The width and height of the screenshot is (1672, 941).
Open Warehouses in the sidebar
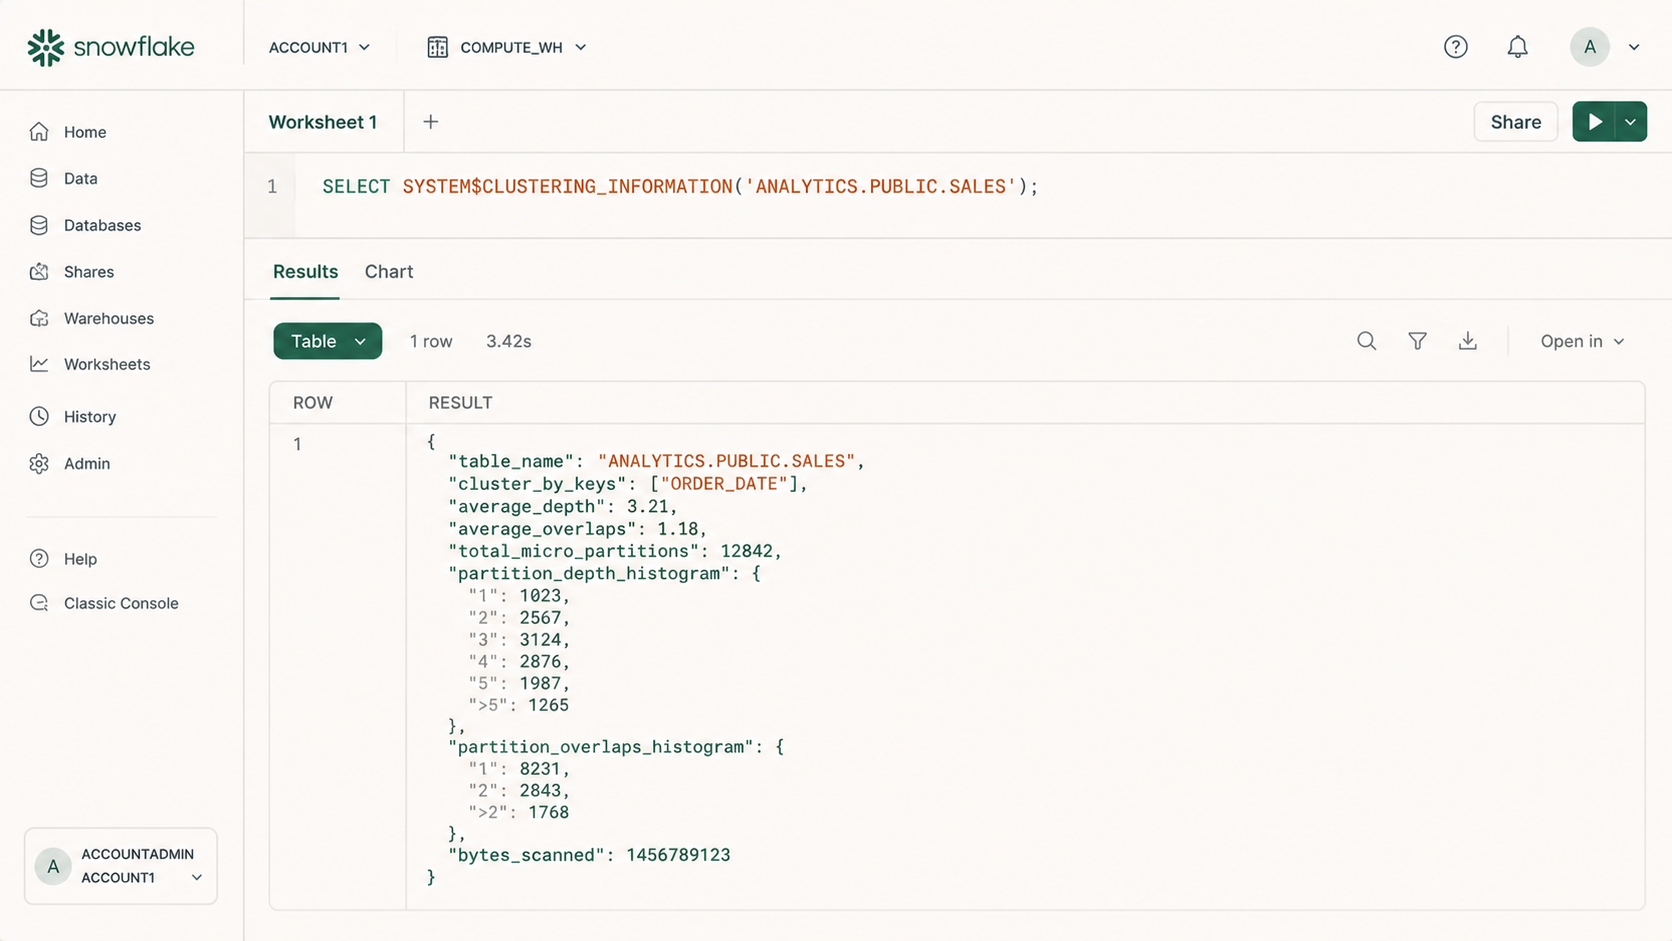pyautogui.click(x=109, y=318)
